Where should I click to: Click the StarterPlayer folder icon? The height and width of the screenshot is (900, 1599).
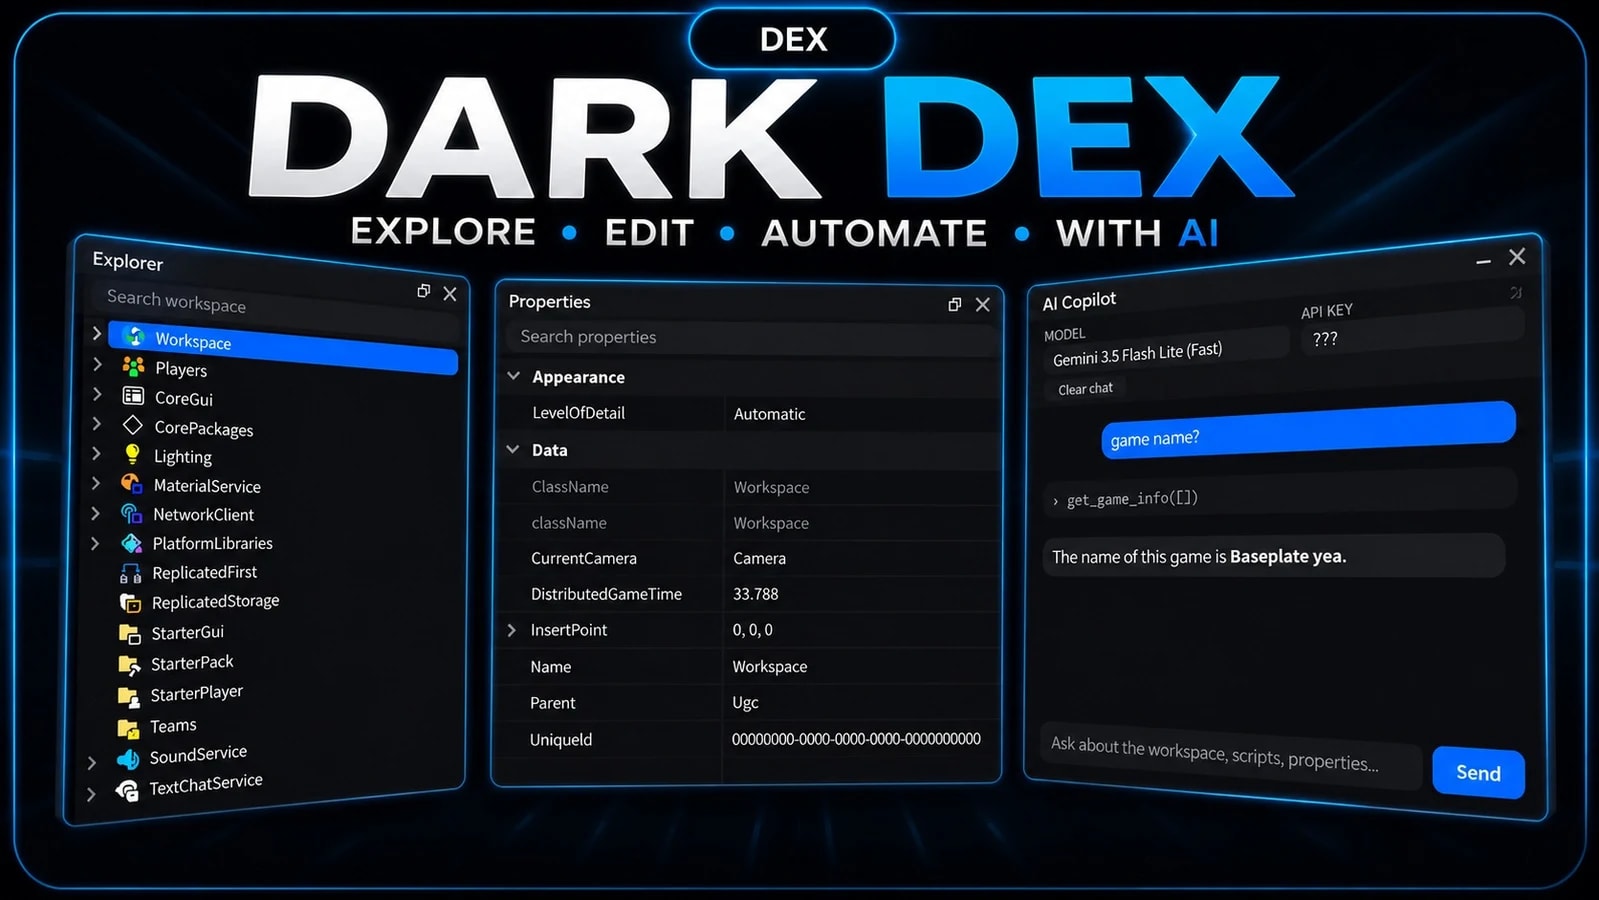(128, 696)
